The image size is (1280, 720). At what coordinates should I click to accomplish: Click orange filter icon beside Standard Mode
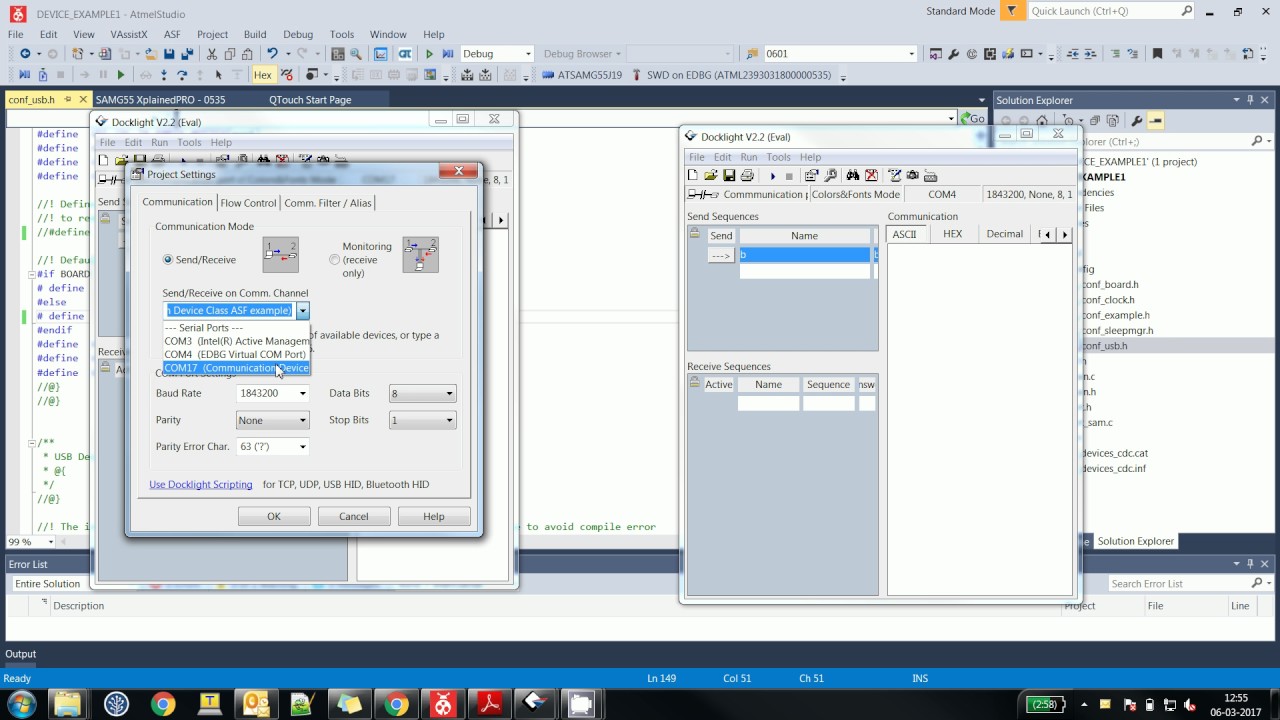pyautogui.click(x=1012, y=11)
